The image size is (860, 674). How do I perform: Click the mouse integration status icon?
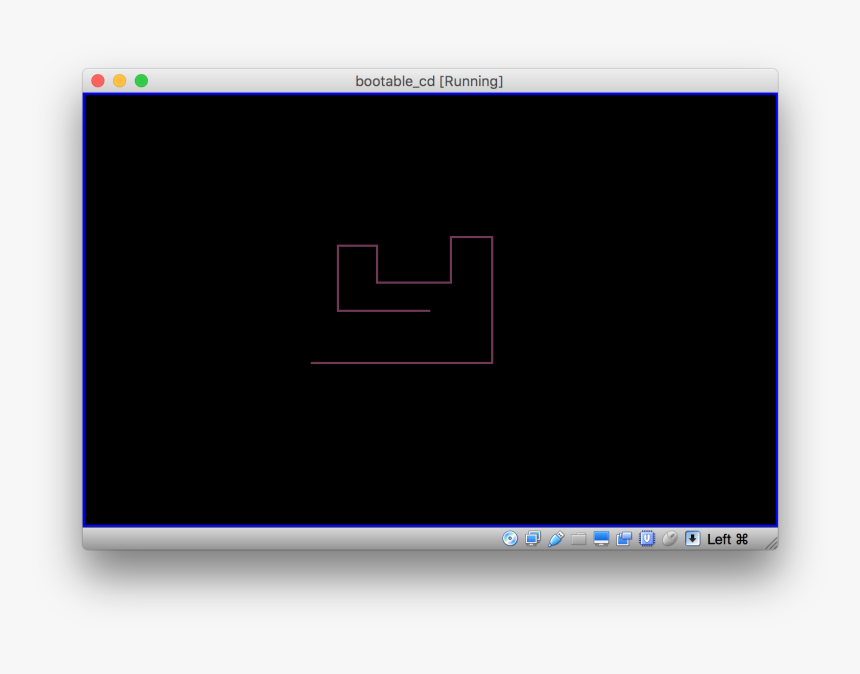tap(670, 539)
